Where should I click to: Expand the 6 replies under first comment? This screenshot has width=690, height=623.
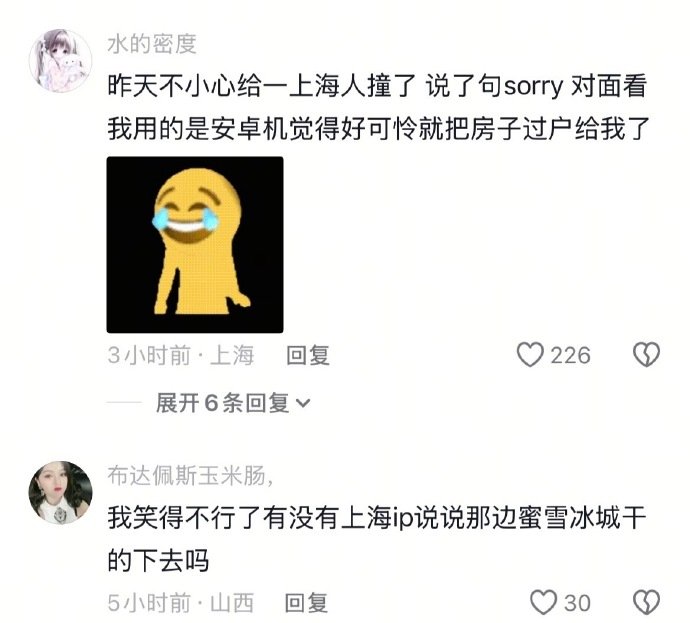click(x=233, y=403)
